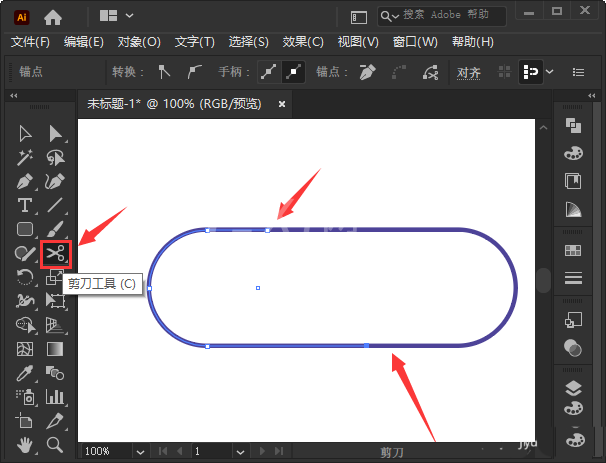The width and height of the screenshot is (606, 463).
Task: Open the 文字(T) menu
Action: coord(194,42)
